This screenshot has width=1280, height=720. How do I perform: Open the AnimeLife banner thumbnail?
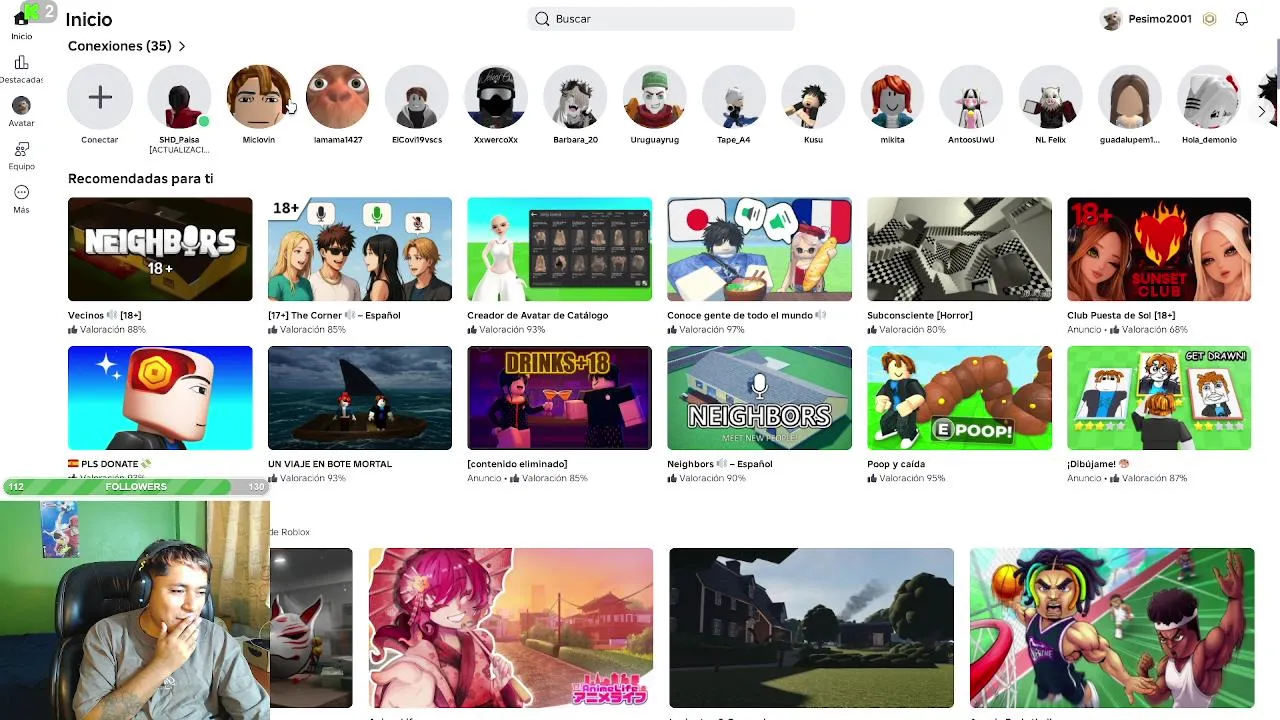(x=511, y=628)
